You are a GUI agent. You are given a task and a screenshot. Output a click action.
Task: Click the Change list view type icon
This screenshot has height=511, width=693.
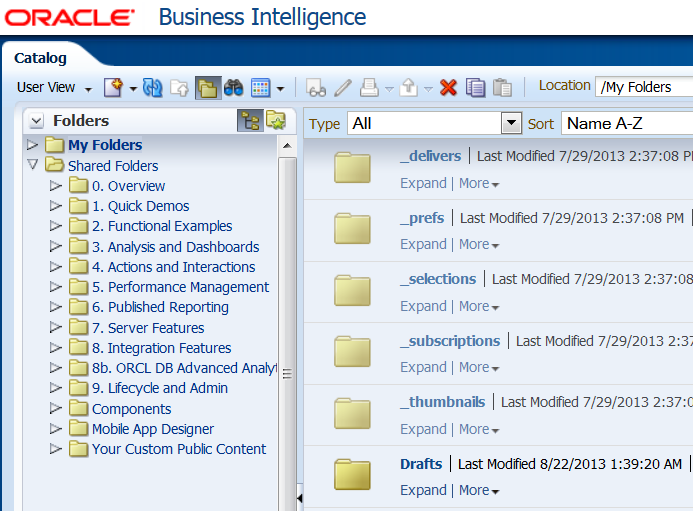pos(260,88)
